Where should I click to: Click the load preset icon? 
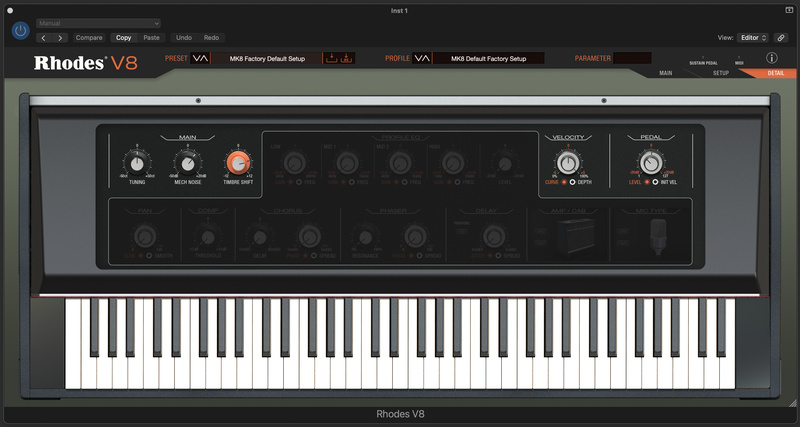[332, 58]
